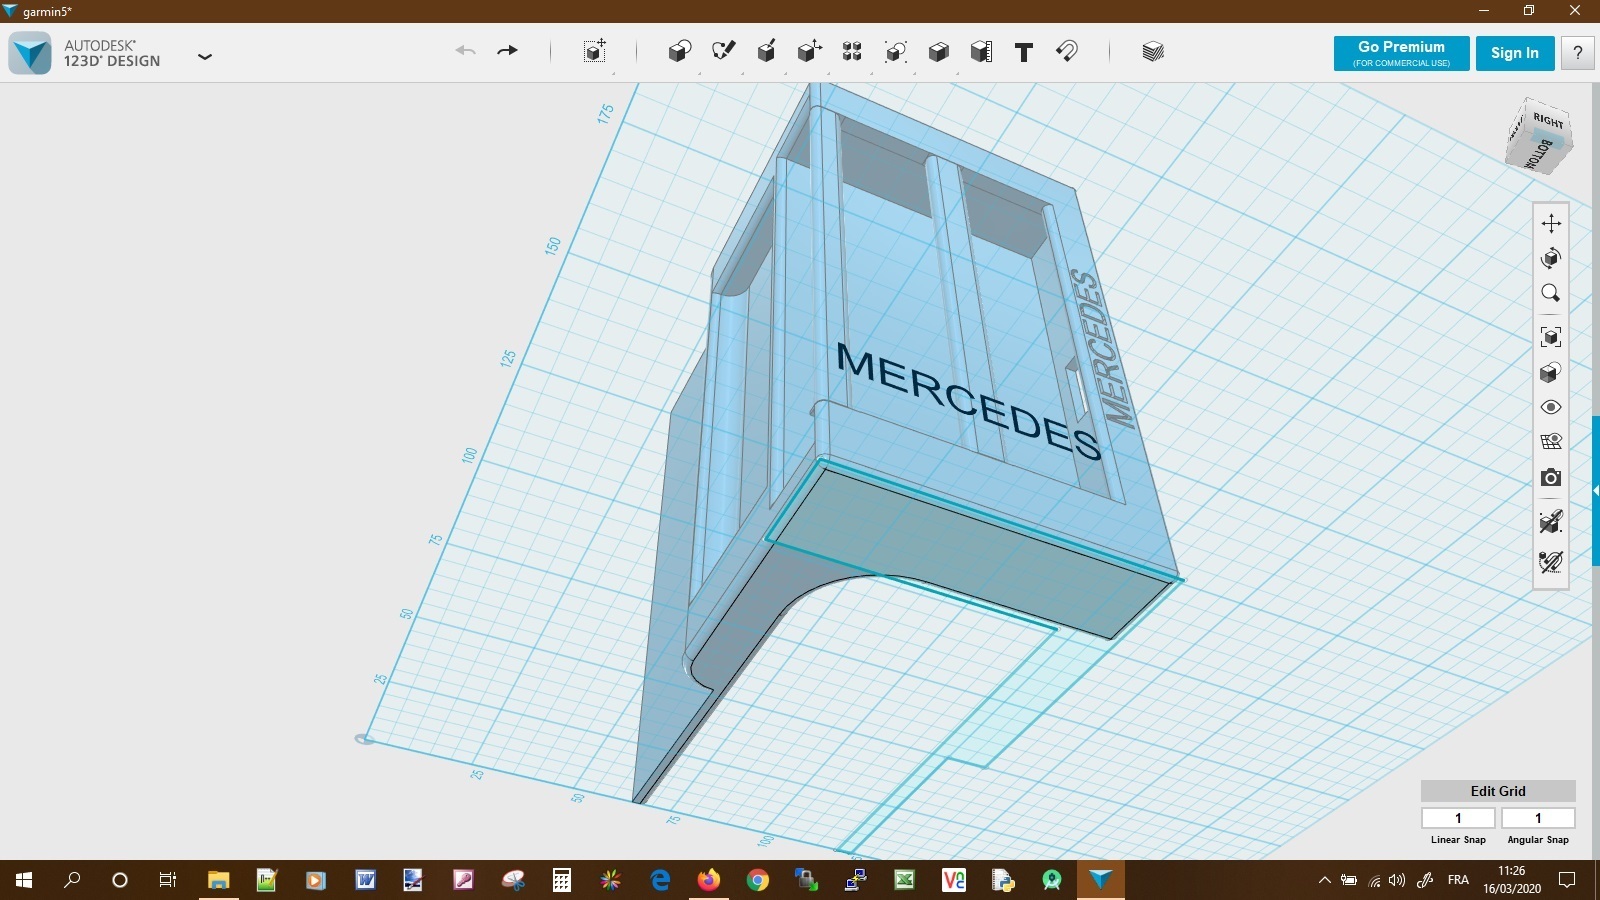Open the display style cube options
The height and width of the screenshot is (900, 1600).
(1551, 373)
